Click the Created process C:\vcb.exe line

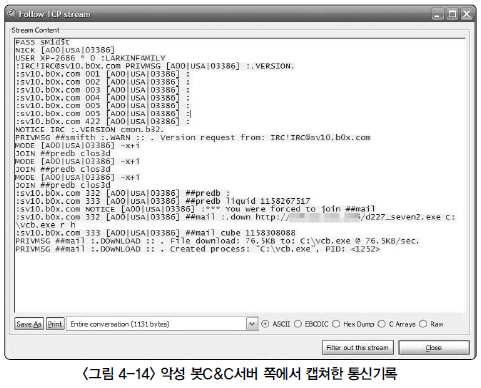pos(198,249)
